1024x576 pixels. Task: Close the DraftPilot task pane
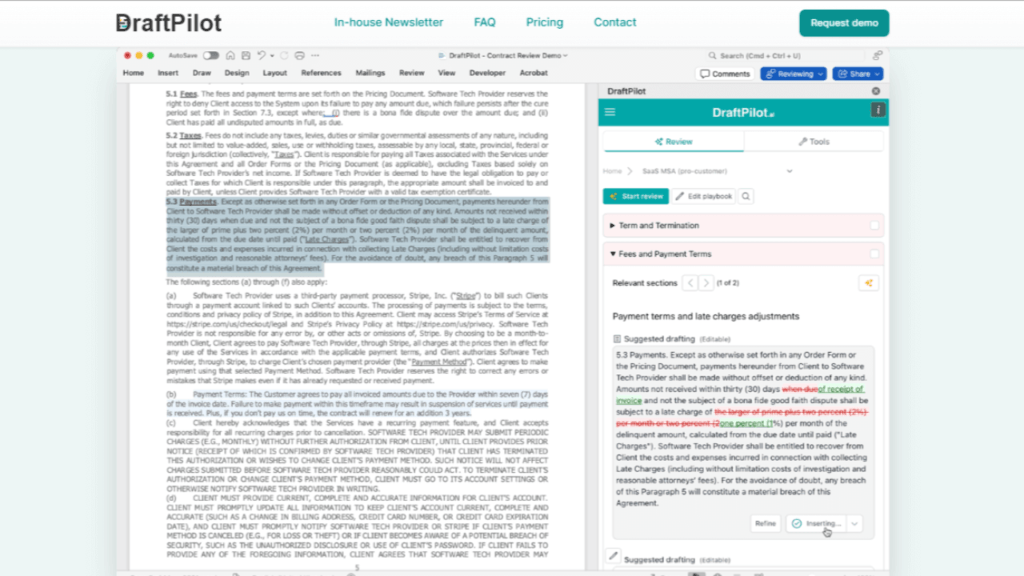tap(876, 91)
